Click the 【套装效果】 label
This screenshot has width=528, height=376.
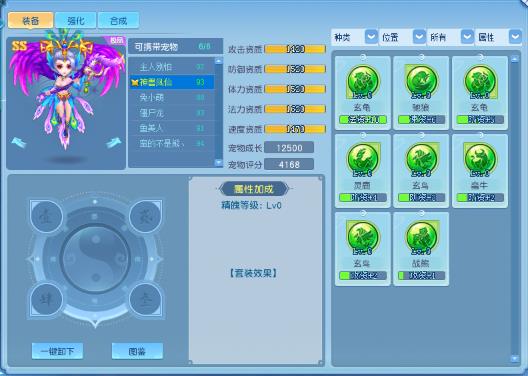pyautogui.click(x=253, y=273)
